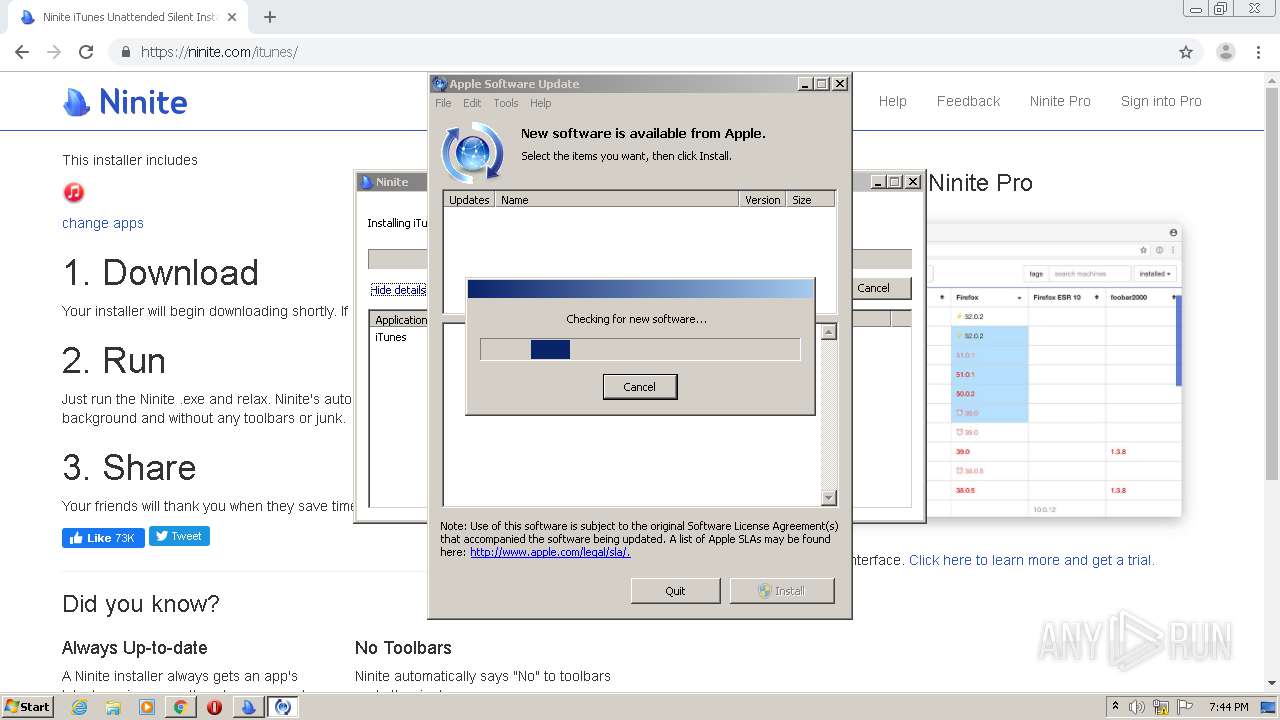Switch to Ninite installer taskbar button
Screen dimensions: 1280x720
[249, 707]
